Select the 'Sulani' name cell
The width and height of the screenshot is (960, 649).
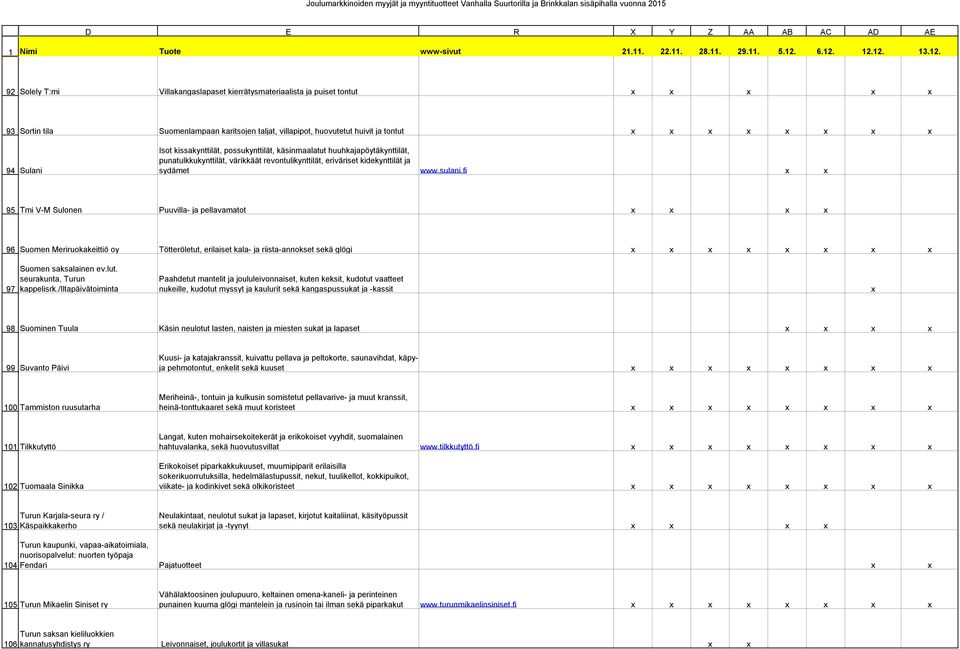(x=88, y=156)
